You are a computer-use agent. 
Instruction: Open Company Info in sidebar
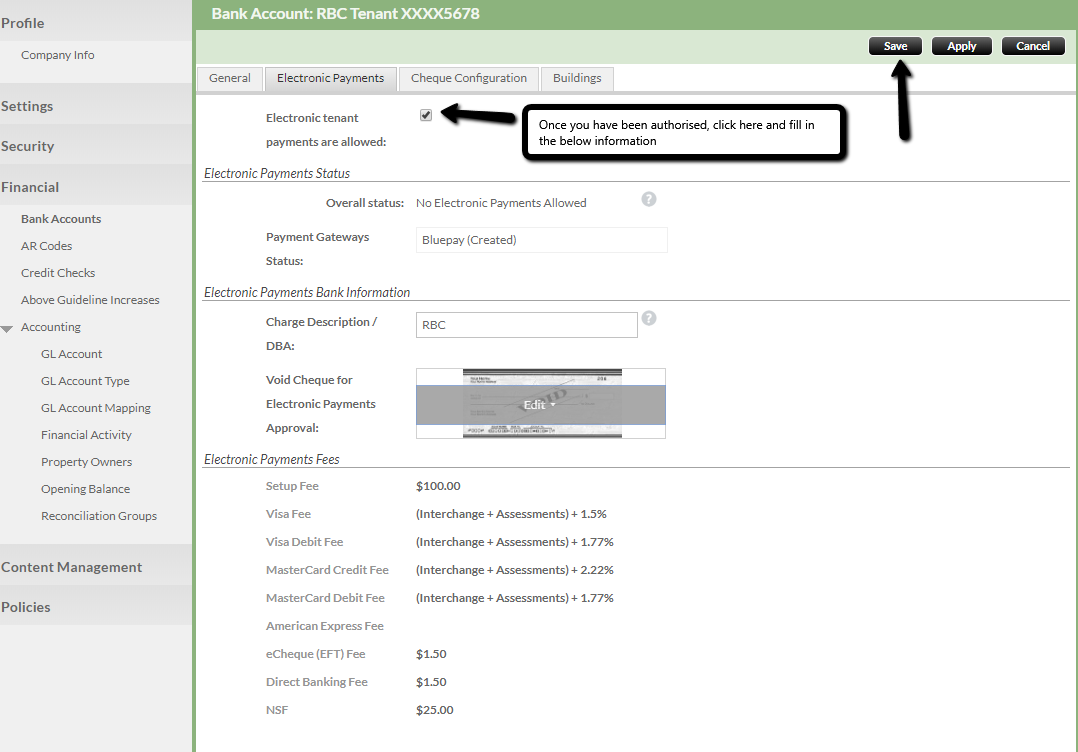tap(58, 55)
